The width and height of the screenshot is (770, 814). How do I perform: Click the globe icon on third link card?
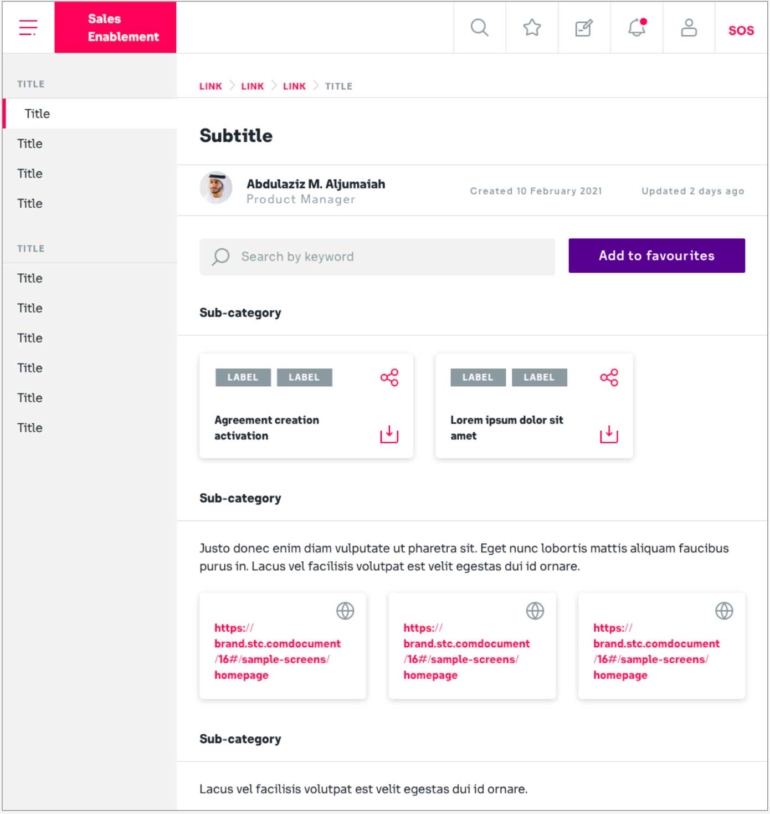coord(724,610)
